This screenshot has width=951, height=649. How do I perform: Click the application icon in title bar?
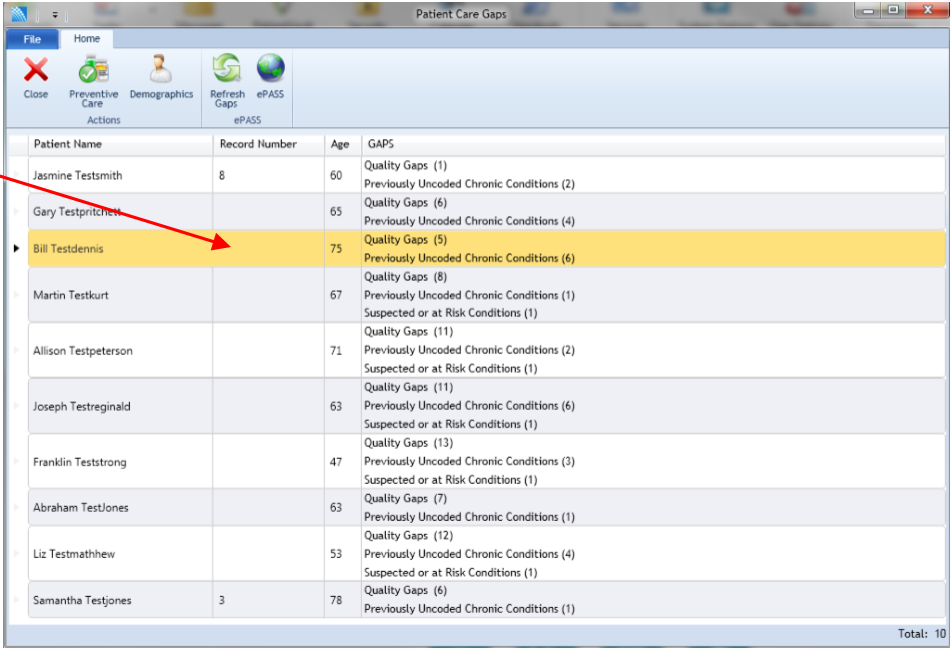pyautogui.click(x=19, y=14)
